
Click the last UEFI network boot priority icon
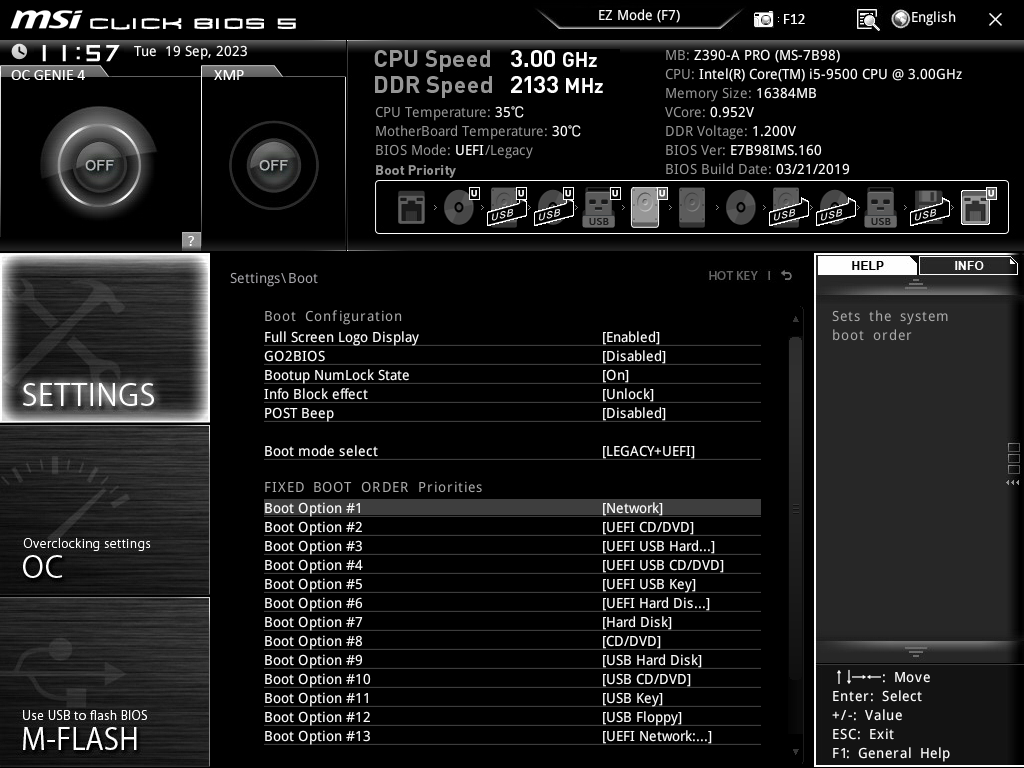tap(975, 208)
